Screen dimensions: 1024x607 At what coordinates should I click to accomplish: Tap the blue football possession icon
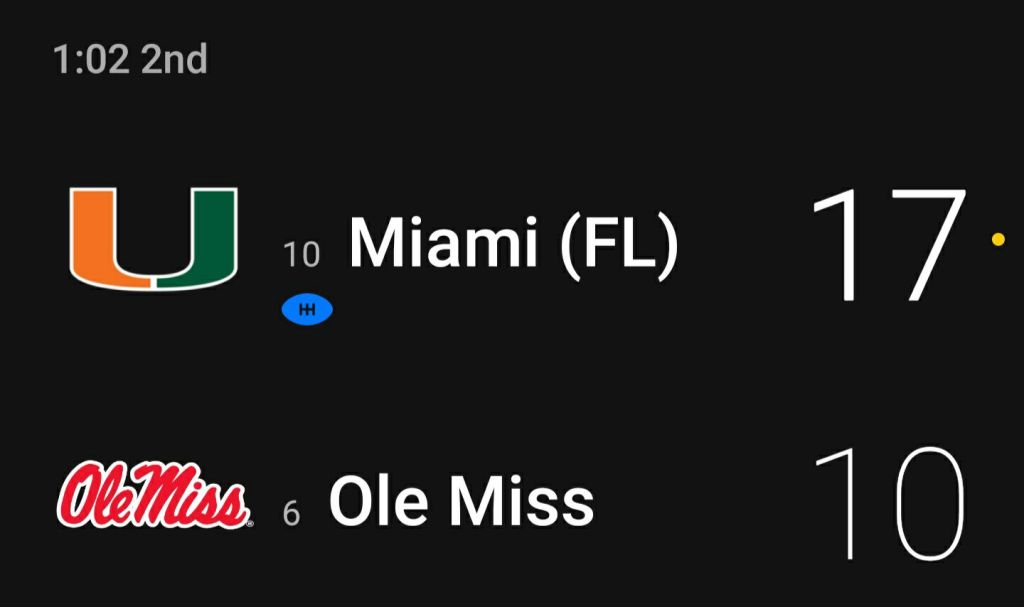point(307,311)
